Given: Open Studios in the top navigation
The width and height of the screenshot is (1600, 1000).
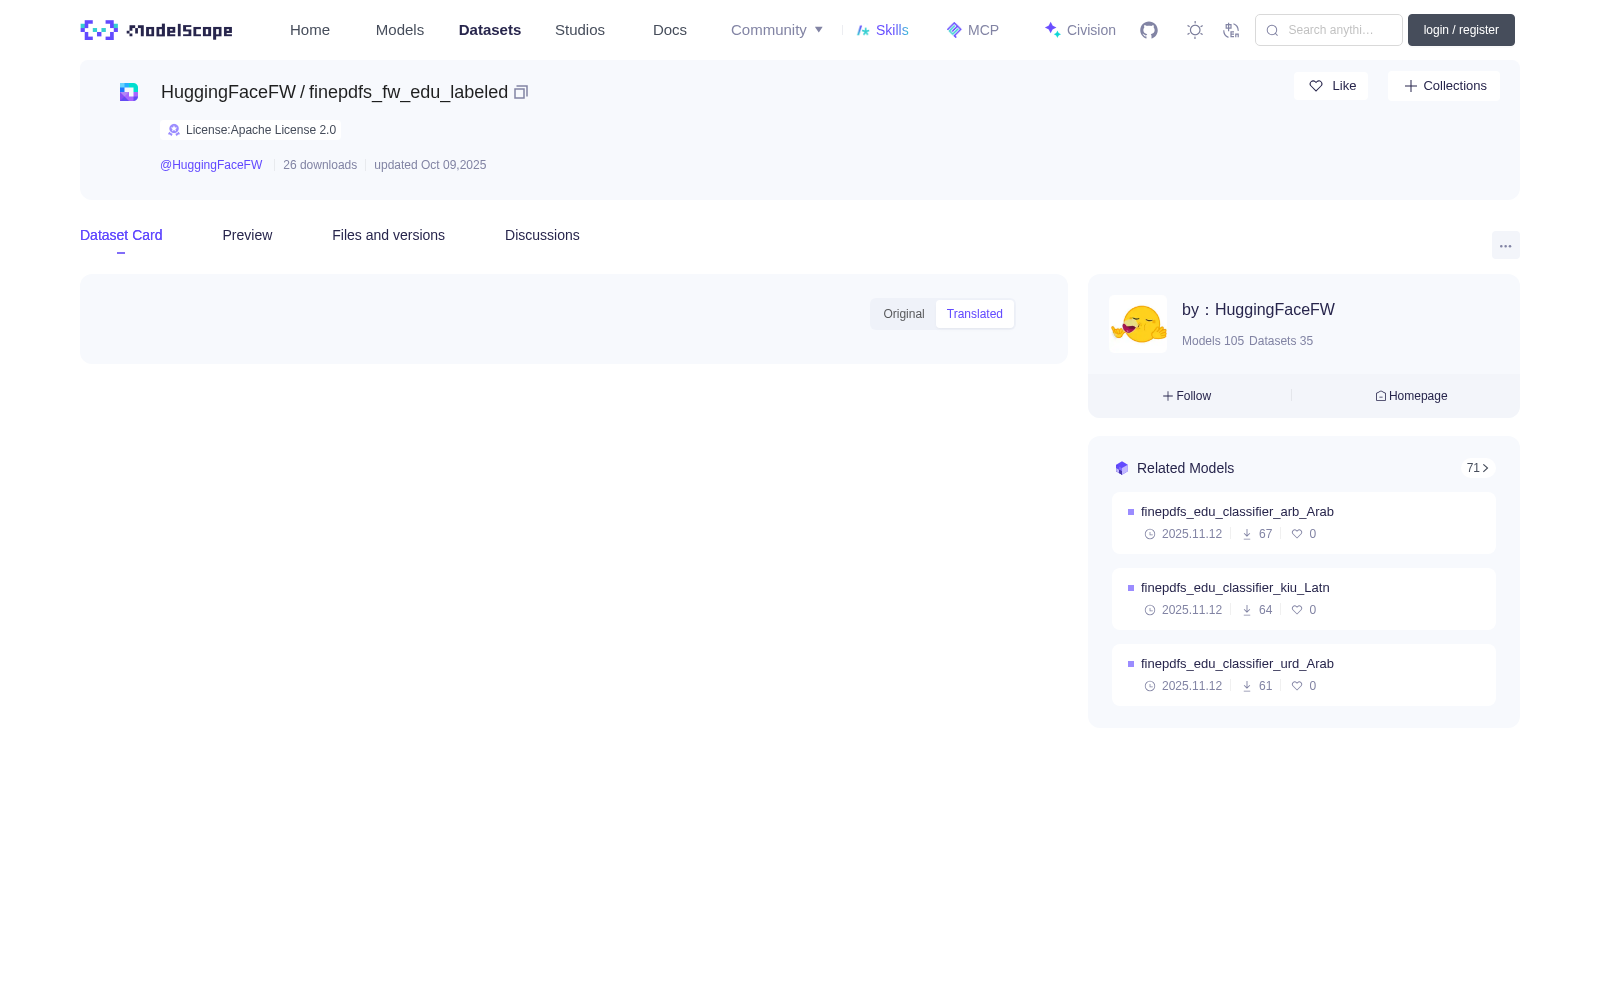Looking at the screenshot, I should coord(580,30).
